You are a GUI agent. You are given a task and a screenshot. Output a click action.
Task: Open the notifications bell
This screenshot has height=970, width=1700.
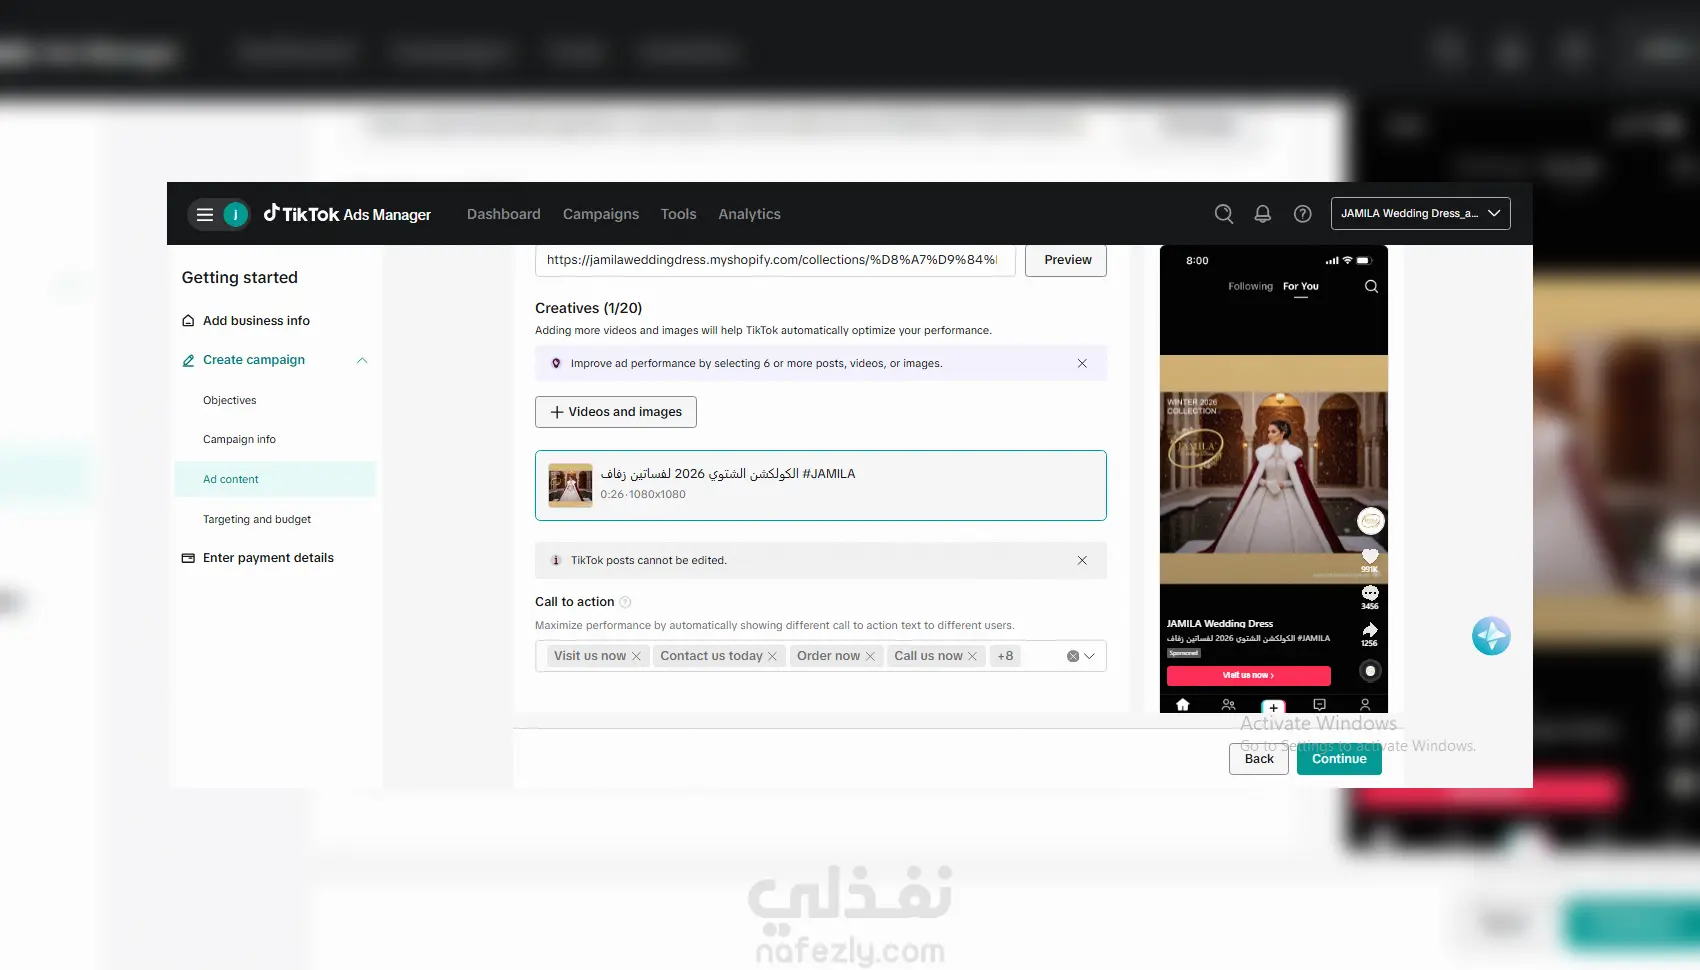[1263, 213]
